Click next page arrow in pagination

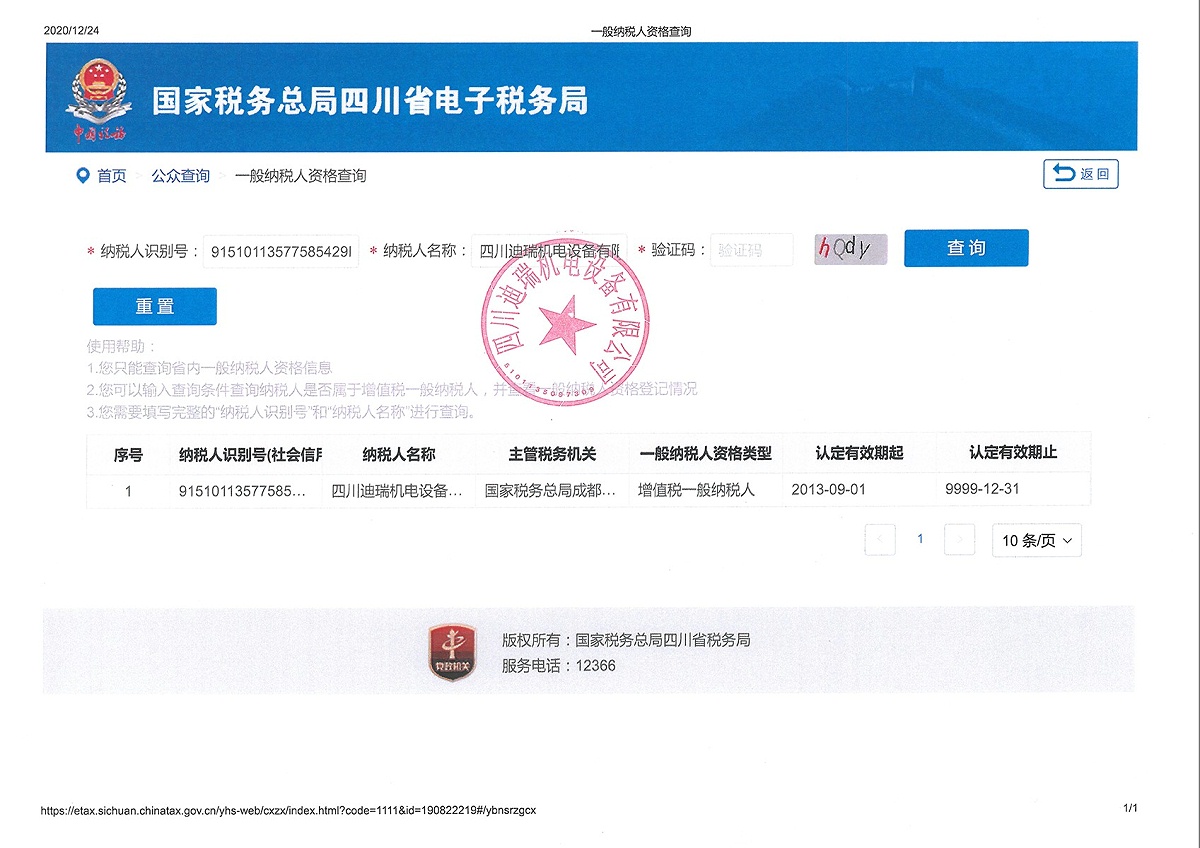pyautogui.click(x=959, y=540)
